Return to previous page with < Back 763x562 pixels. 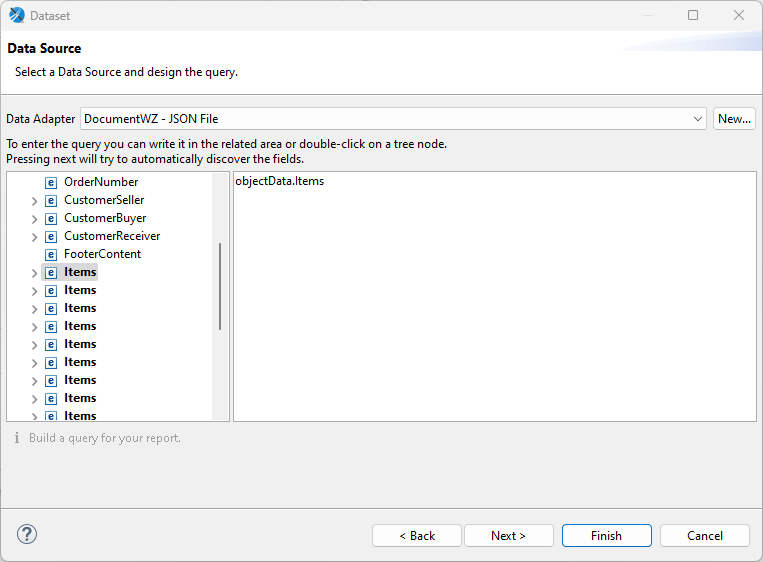click(x=417, y=536)
